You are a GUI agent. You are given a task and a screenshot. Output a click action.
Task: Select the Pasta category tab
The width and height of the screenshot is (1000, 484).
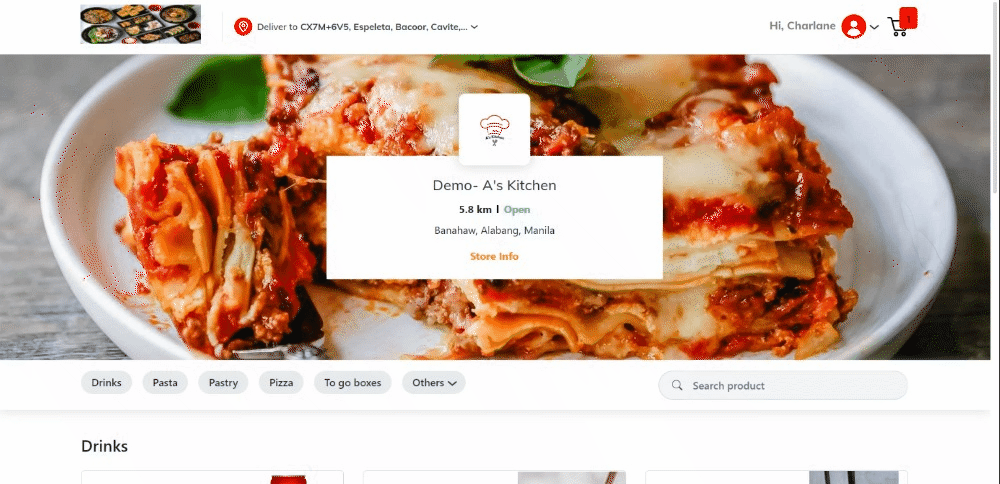click(165, 383)
